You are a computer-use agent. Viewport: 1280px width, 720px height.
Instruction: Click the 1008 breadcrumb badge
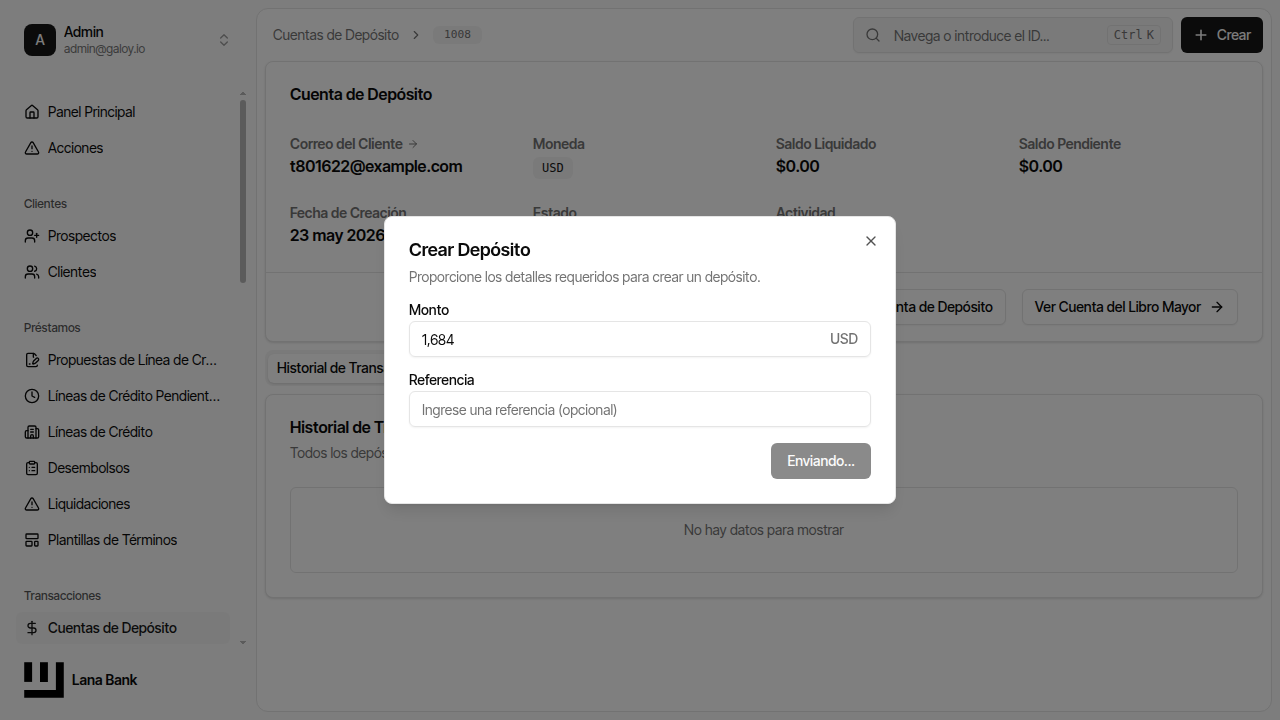(457, 35)
